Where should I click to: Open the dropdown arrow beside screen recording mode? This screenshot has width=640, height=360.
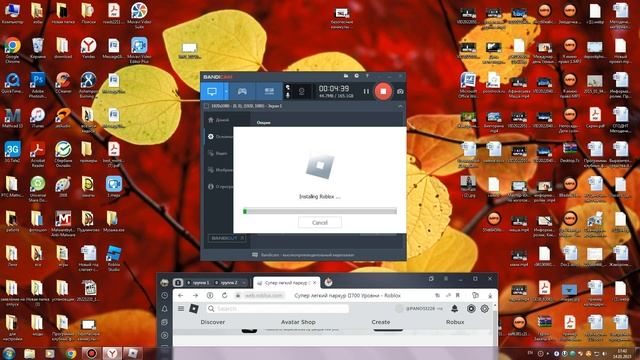click(226, 91)
